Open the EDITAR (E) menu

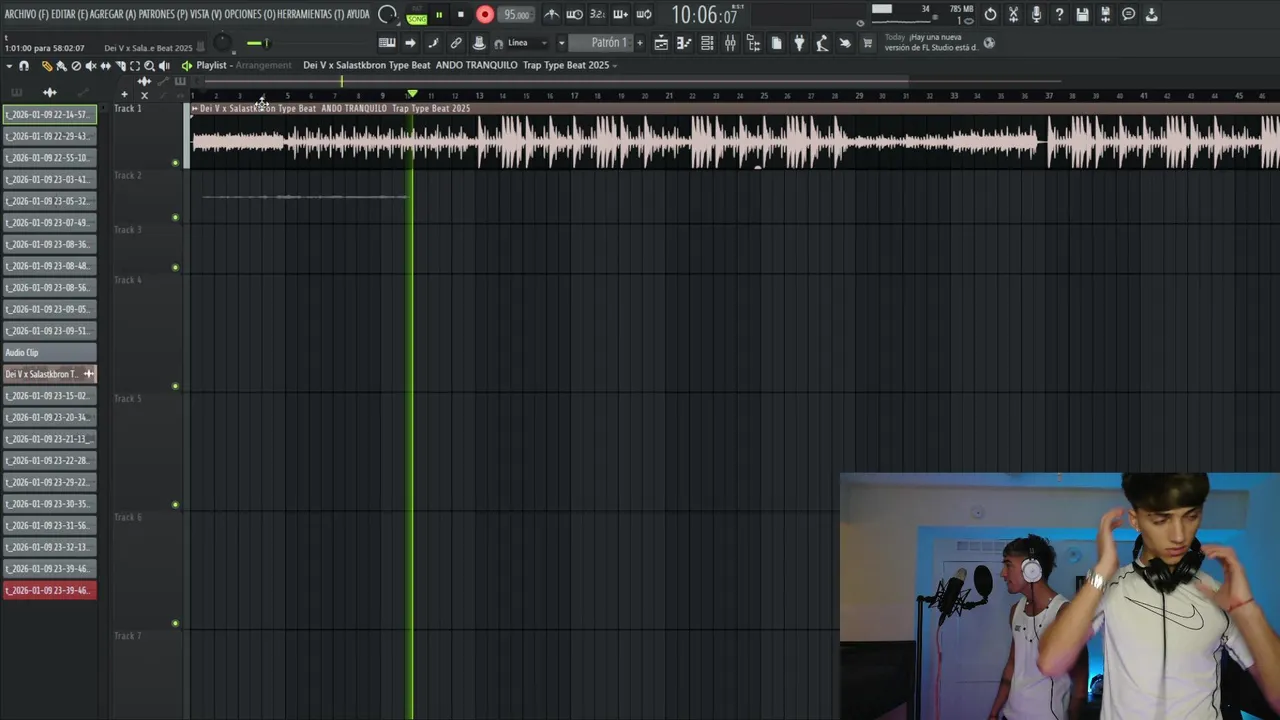click(69, 14)
